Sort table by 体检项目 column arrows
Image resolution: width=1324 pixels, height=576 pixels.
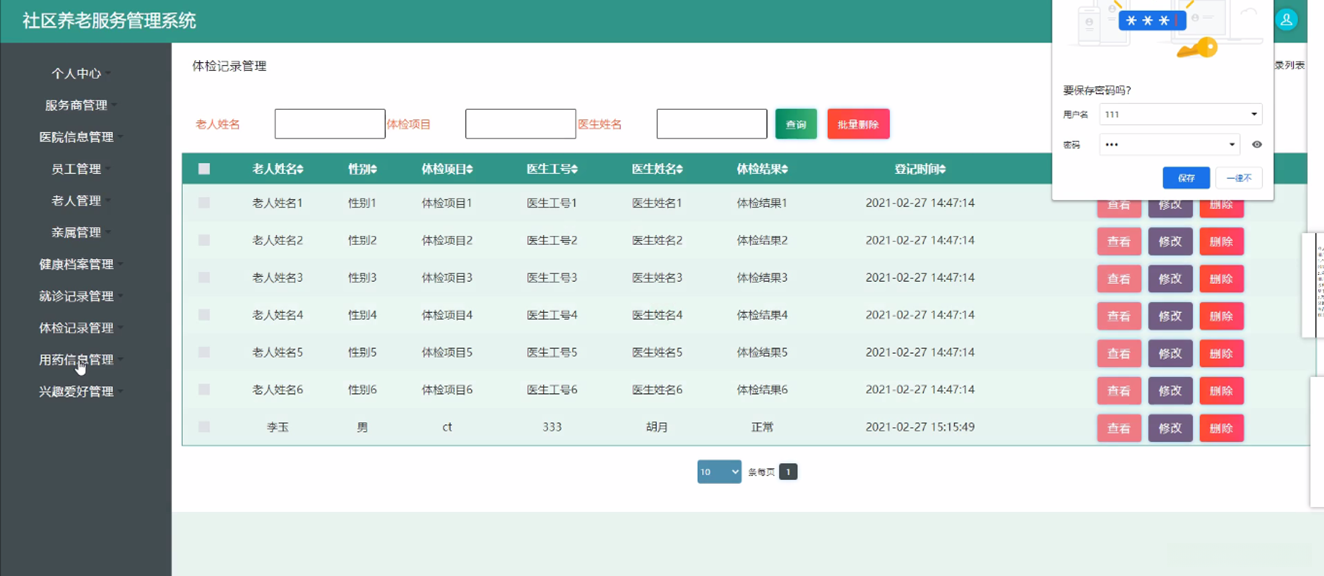469,170
